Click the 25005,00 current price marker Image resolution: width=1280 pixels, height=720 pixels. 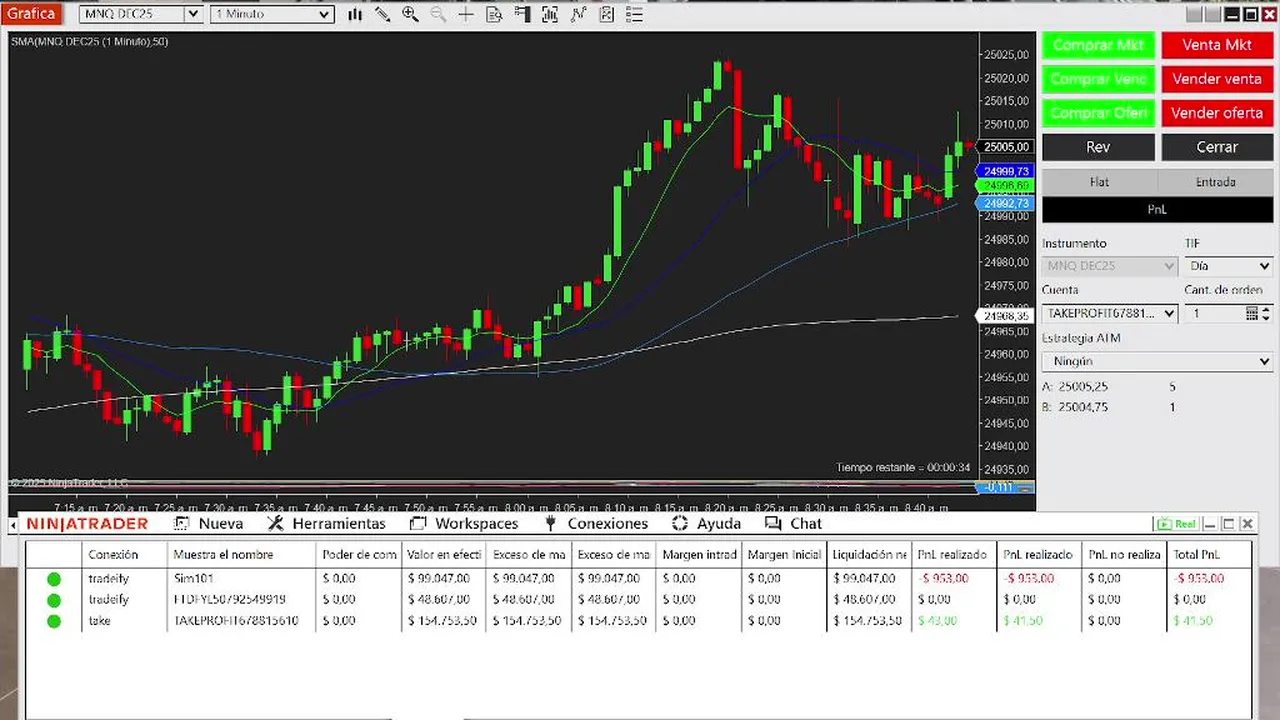[1006, 147]
